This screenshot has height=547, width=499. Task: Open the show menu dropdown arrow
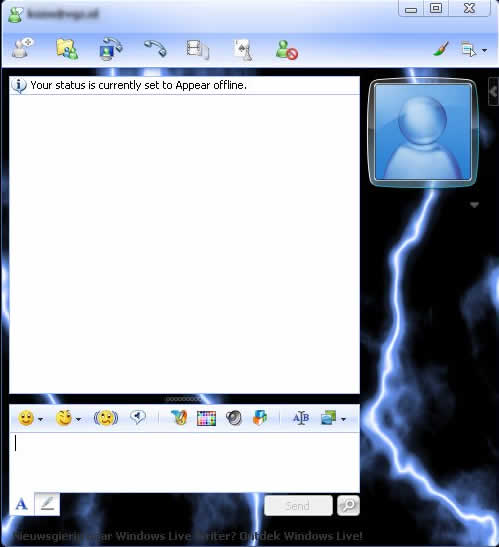click(x=484, y=50)
